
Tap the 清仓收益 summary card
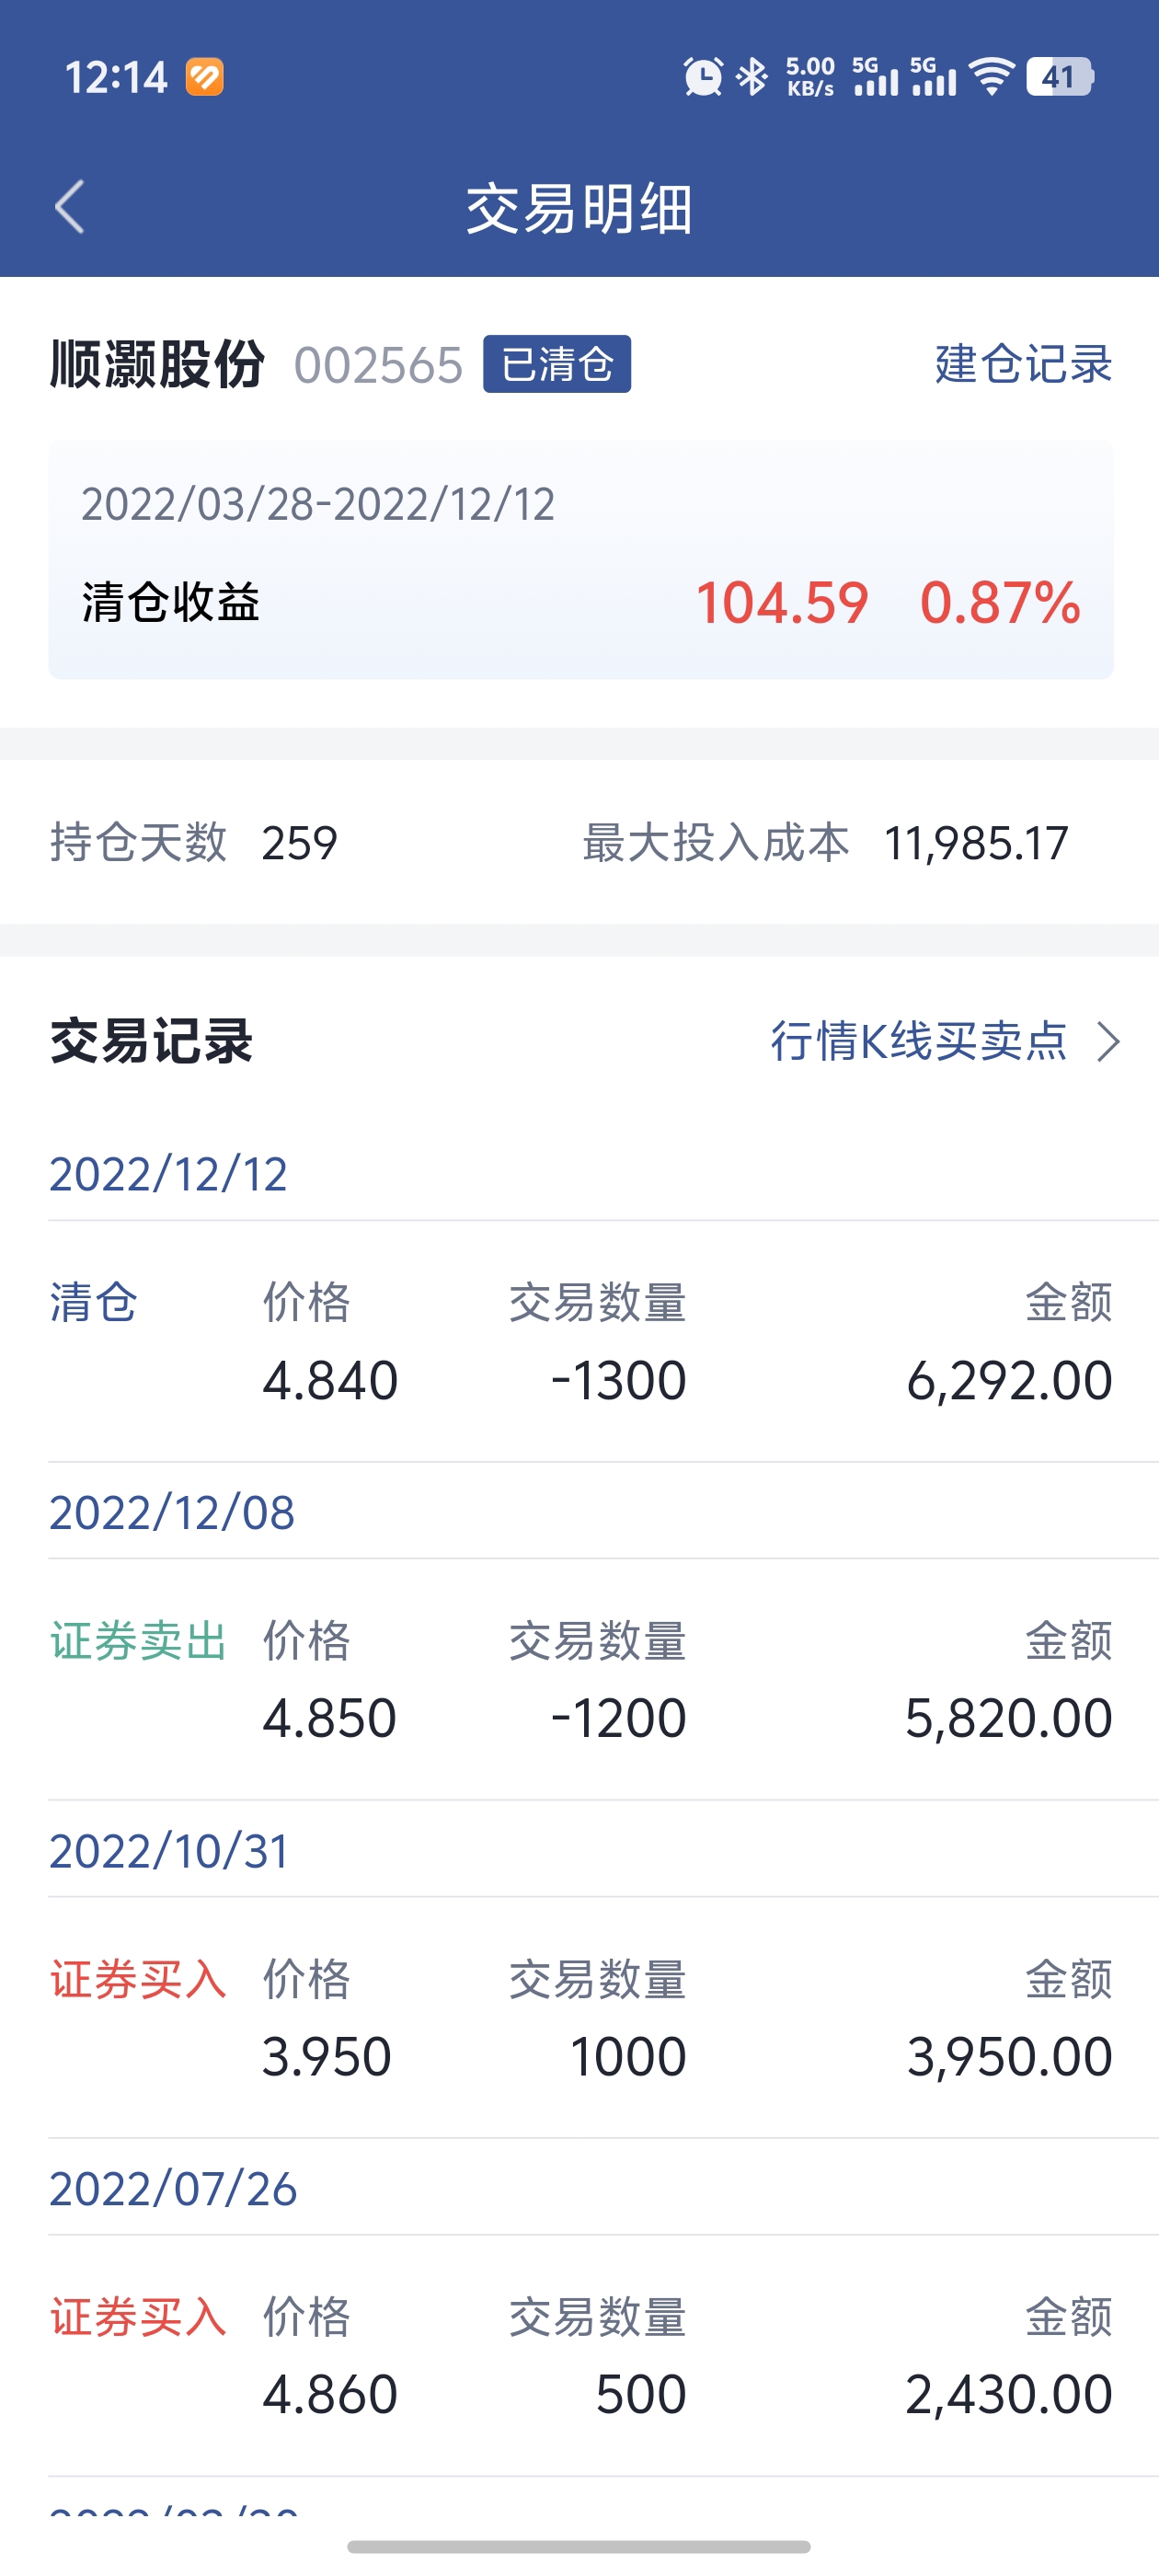click(581, 559)
